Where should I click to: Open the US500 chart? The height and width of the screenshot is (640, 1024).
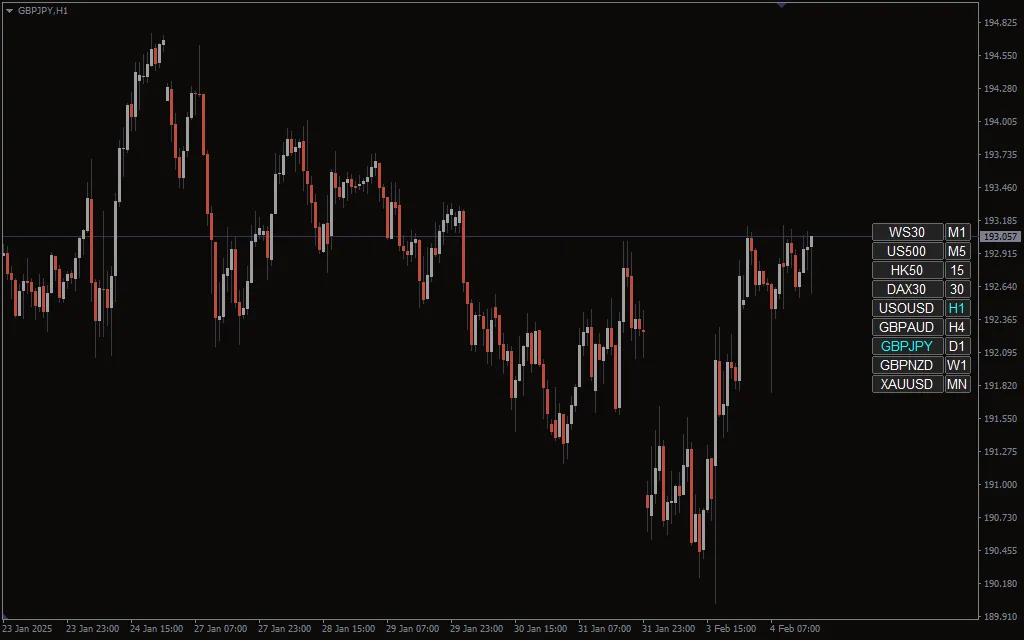pos(906,251)
